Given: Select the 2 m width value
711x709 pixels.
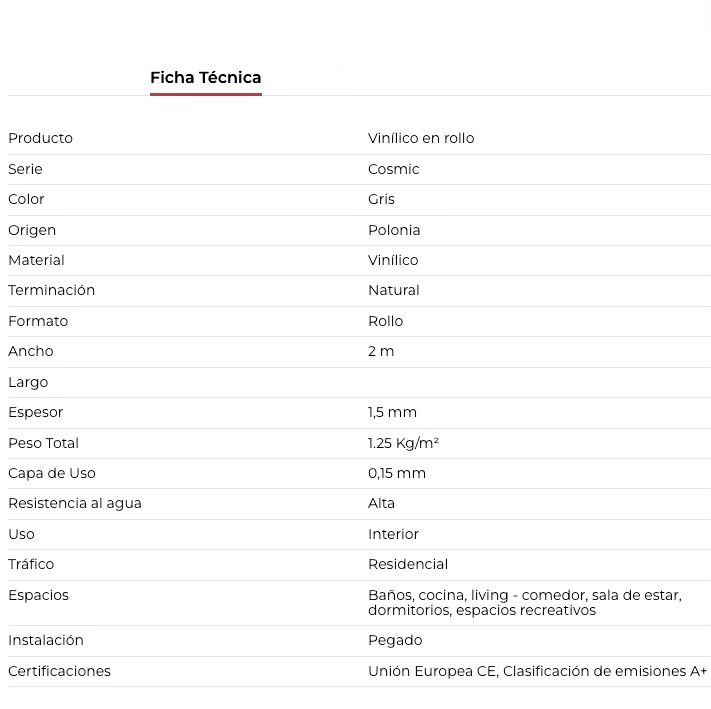Looking at the screenshot, I should [381, 351].
